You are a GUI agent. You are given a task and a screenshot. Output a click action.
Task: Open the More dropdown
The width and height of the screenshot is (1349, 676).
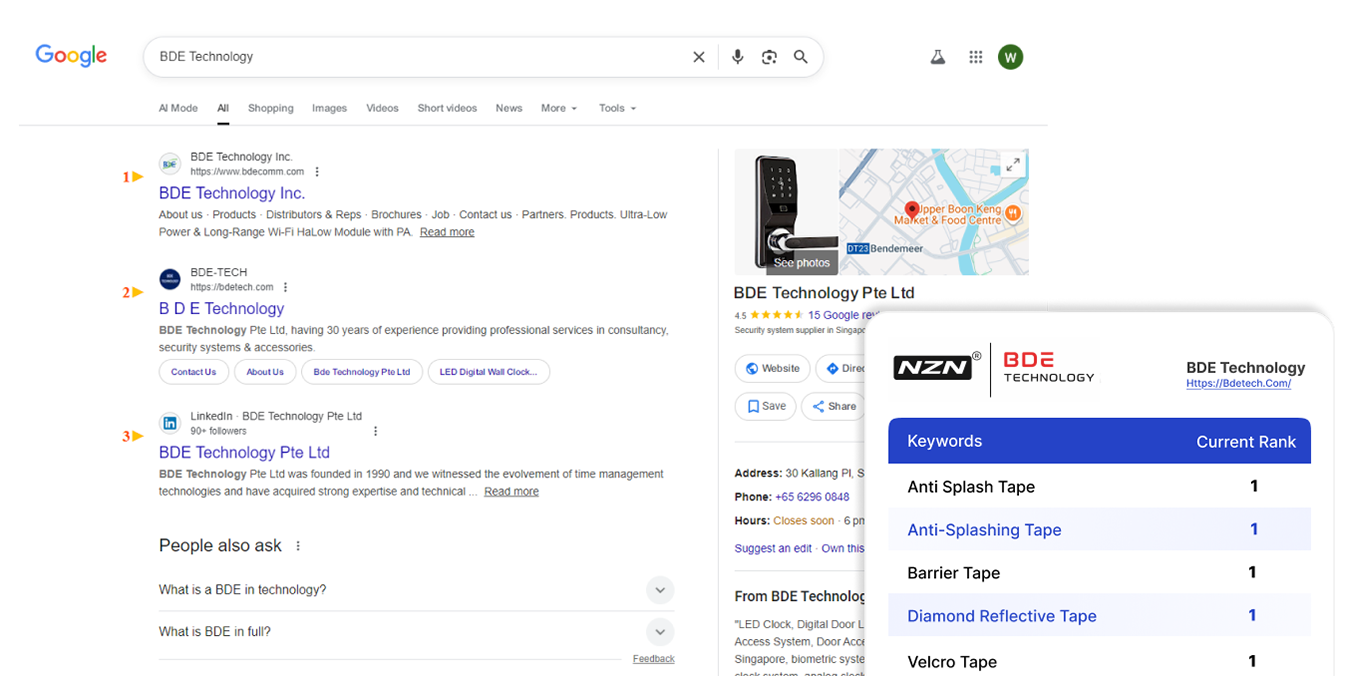tap(559, 108)
